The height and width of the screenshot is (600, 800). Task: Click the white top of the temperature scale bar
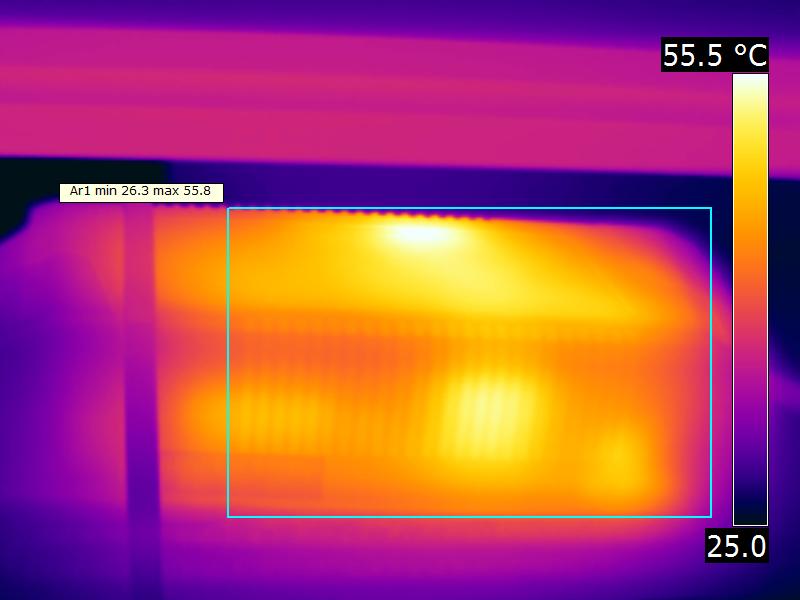pyautogui.click(x=750, y=85)
